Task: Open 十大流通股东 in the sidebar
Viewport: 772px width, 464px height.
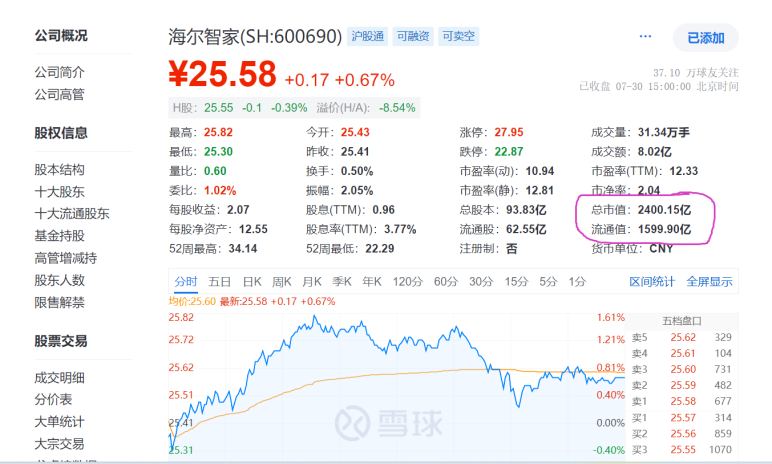Action: 72,214
